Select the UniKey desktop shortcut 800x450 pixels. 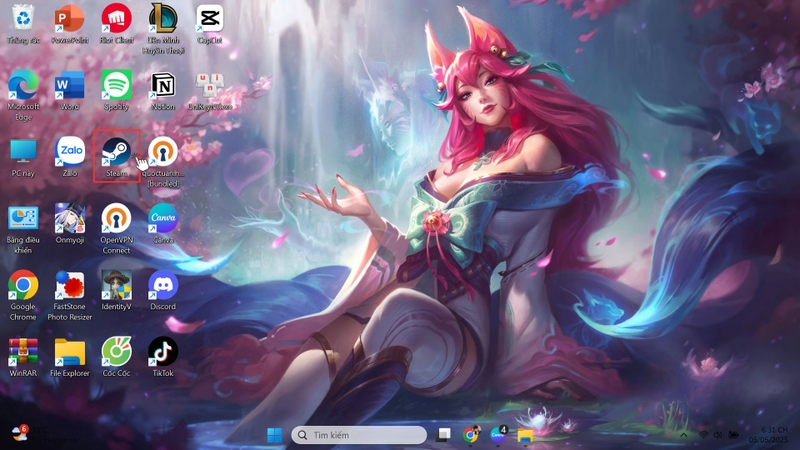[x=210, y=91]
